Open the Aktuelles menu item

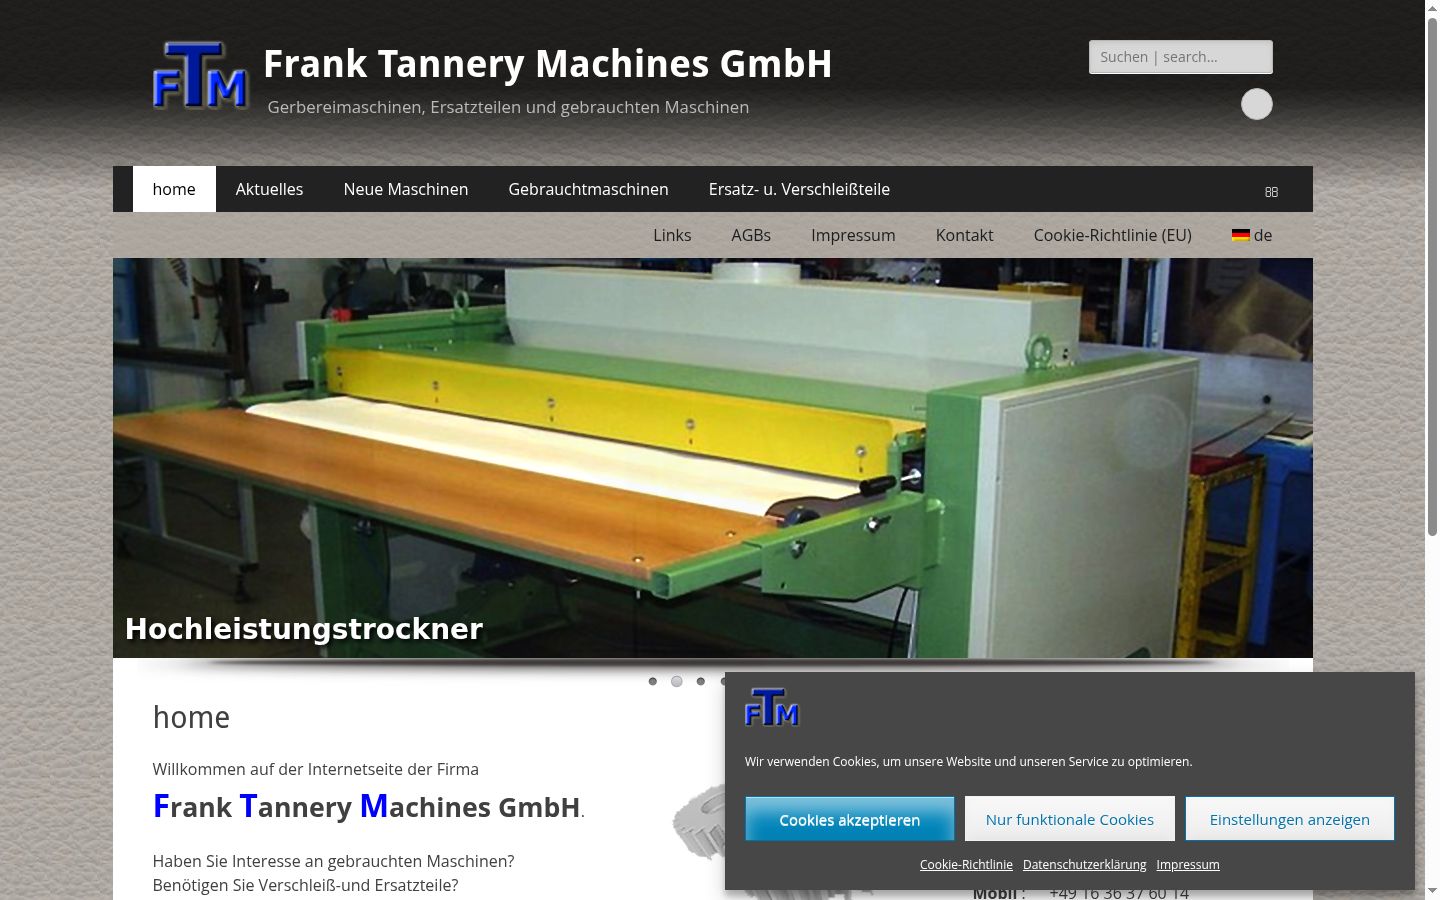[x=269, y=189]
